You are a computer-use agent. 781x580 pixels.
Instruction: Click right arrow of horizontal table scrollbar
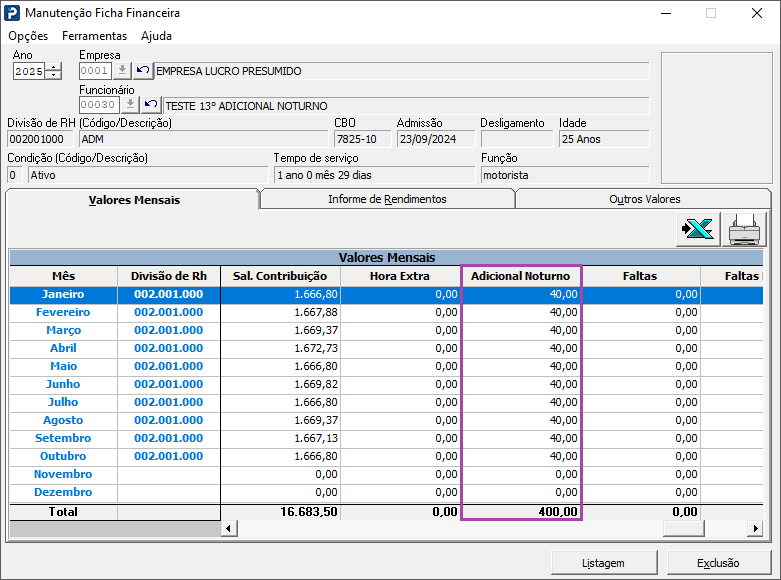[755, 528]
